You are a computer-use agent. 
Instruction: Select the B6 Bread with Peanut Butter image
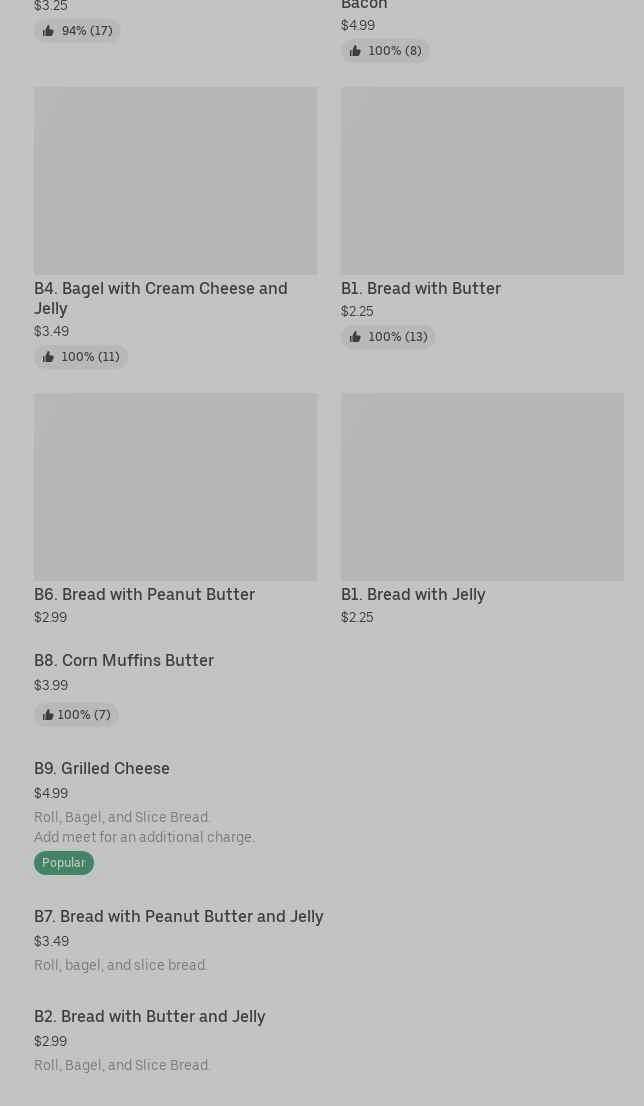point(175,486)
